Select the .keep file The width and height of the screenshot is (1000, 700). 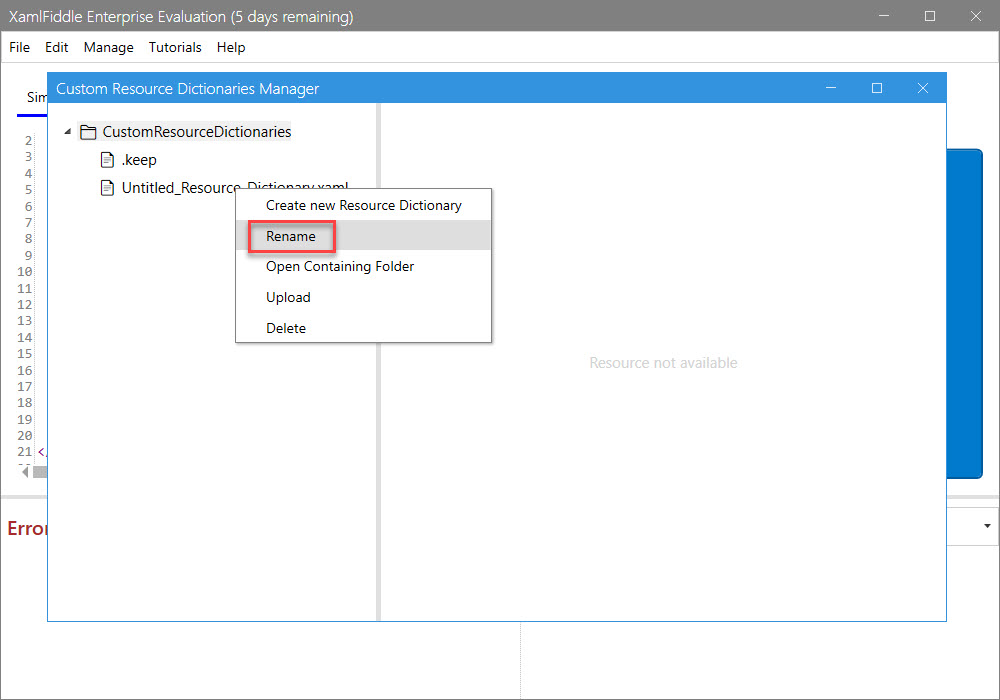click(139, 160)
